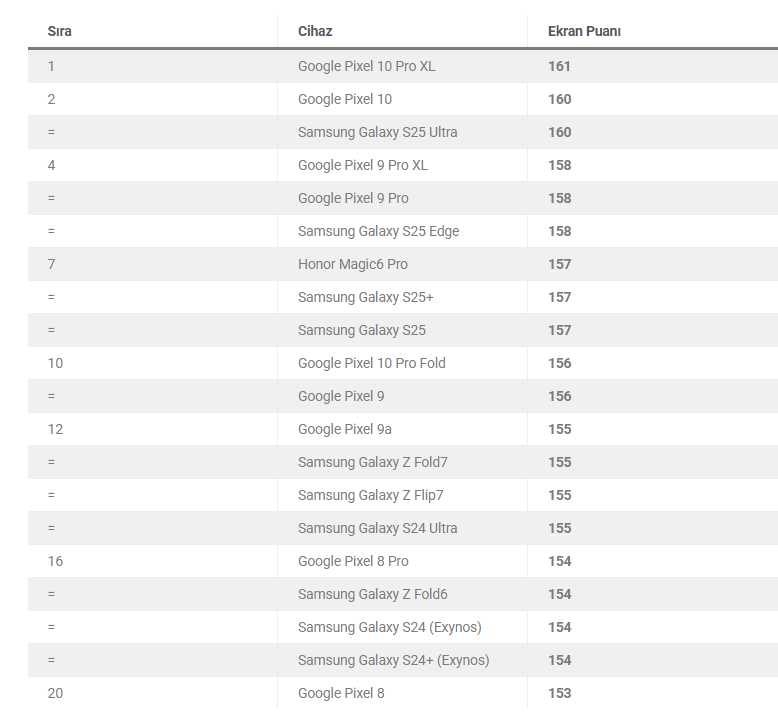Click the score 161 in the top row
The width and height of the screenshot is (778, 725).
click(559, 66)
